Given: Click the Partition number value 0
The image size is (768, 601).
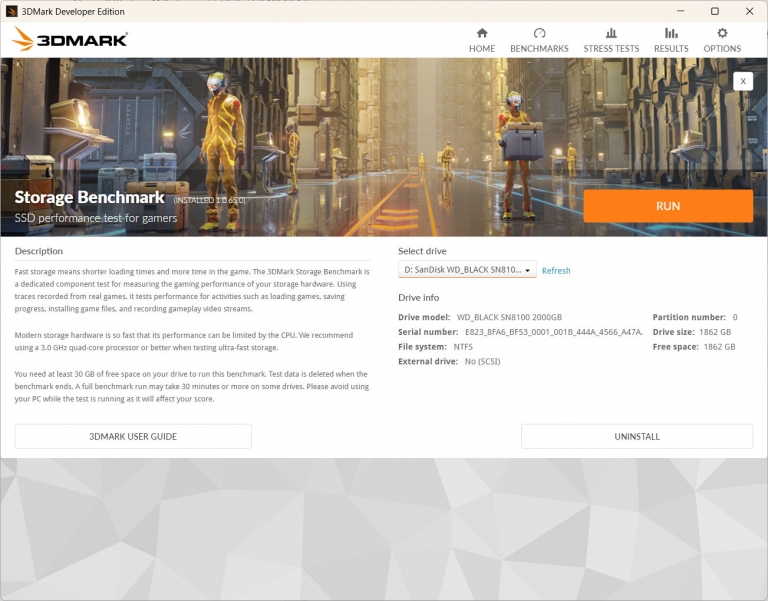Looking at the screenshot, I should click(x=735, y=317).
